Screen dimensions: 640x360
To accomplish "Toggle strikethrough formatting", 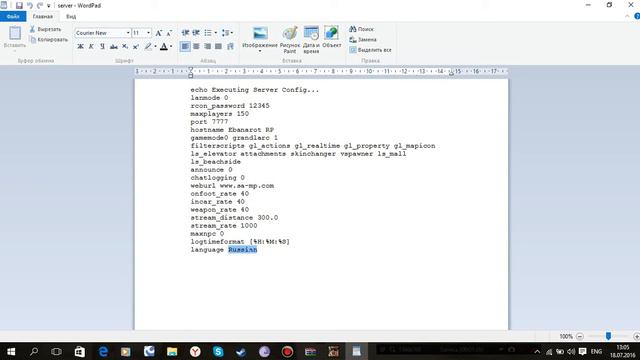I will [113, 47].
